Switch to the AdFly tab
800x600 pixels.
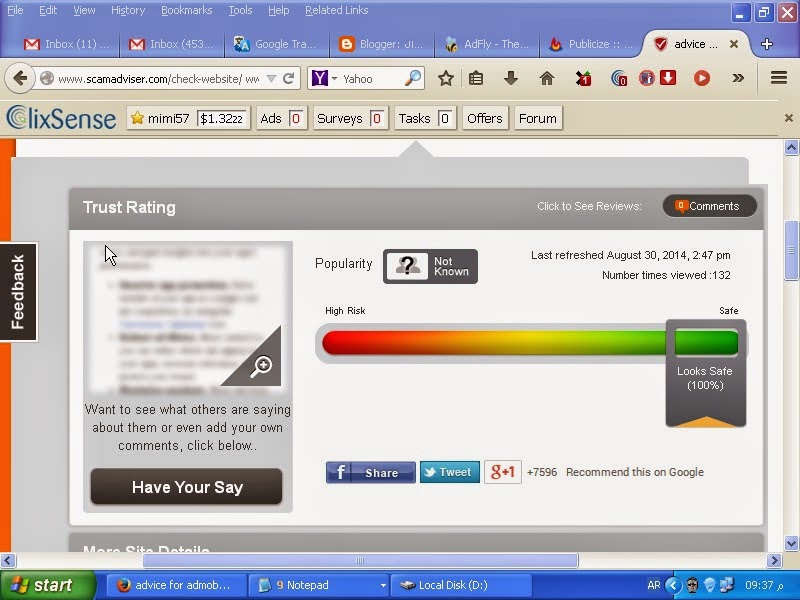[x=487, y=44]
